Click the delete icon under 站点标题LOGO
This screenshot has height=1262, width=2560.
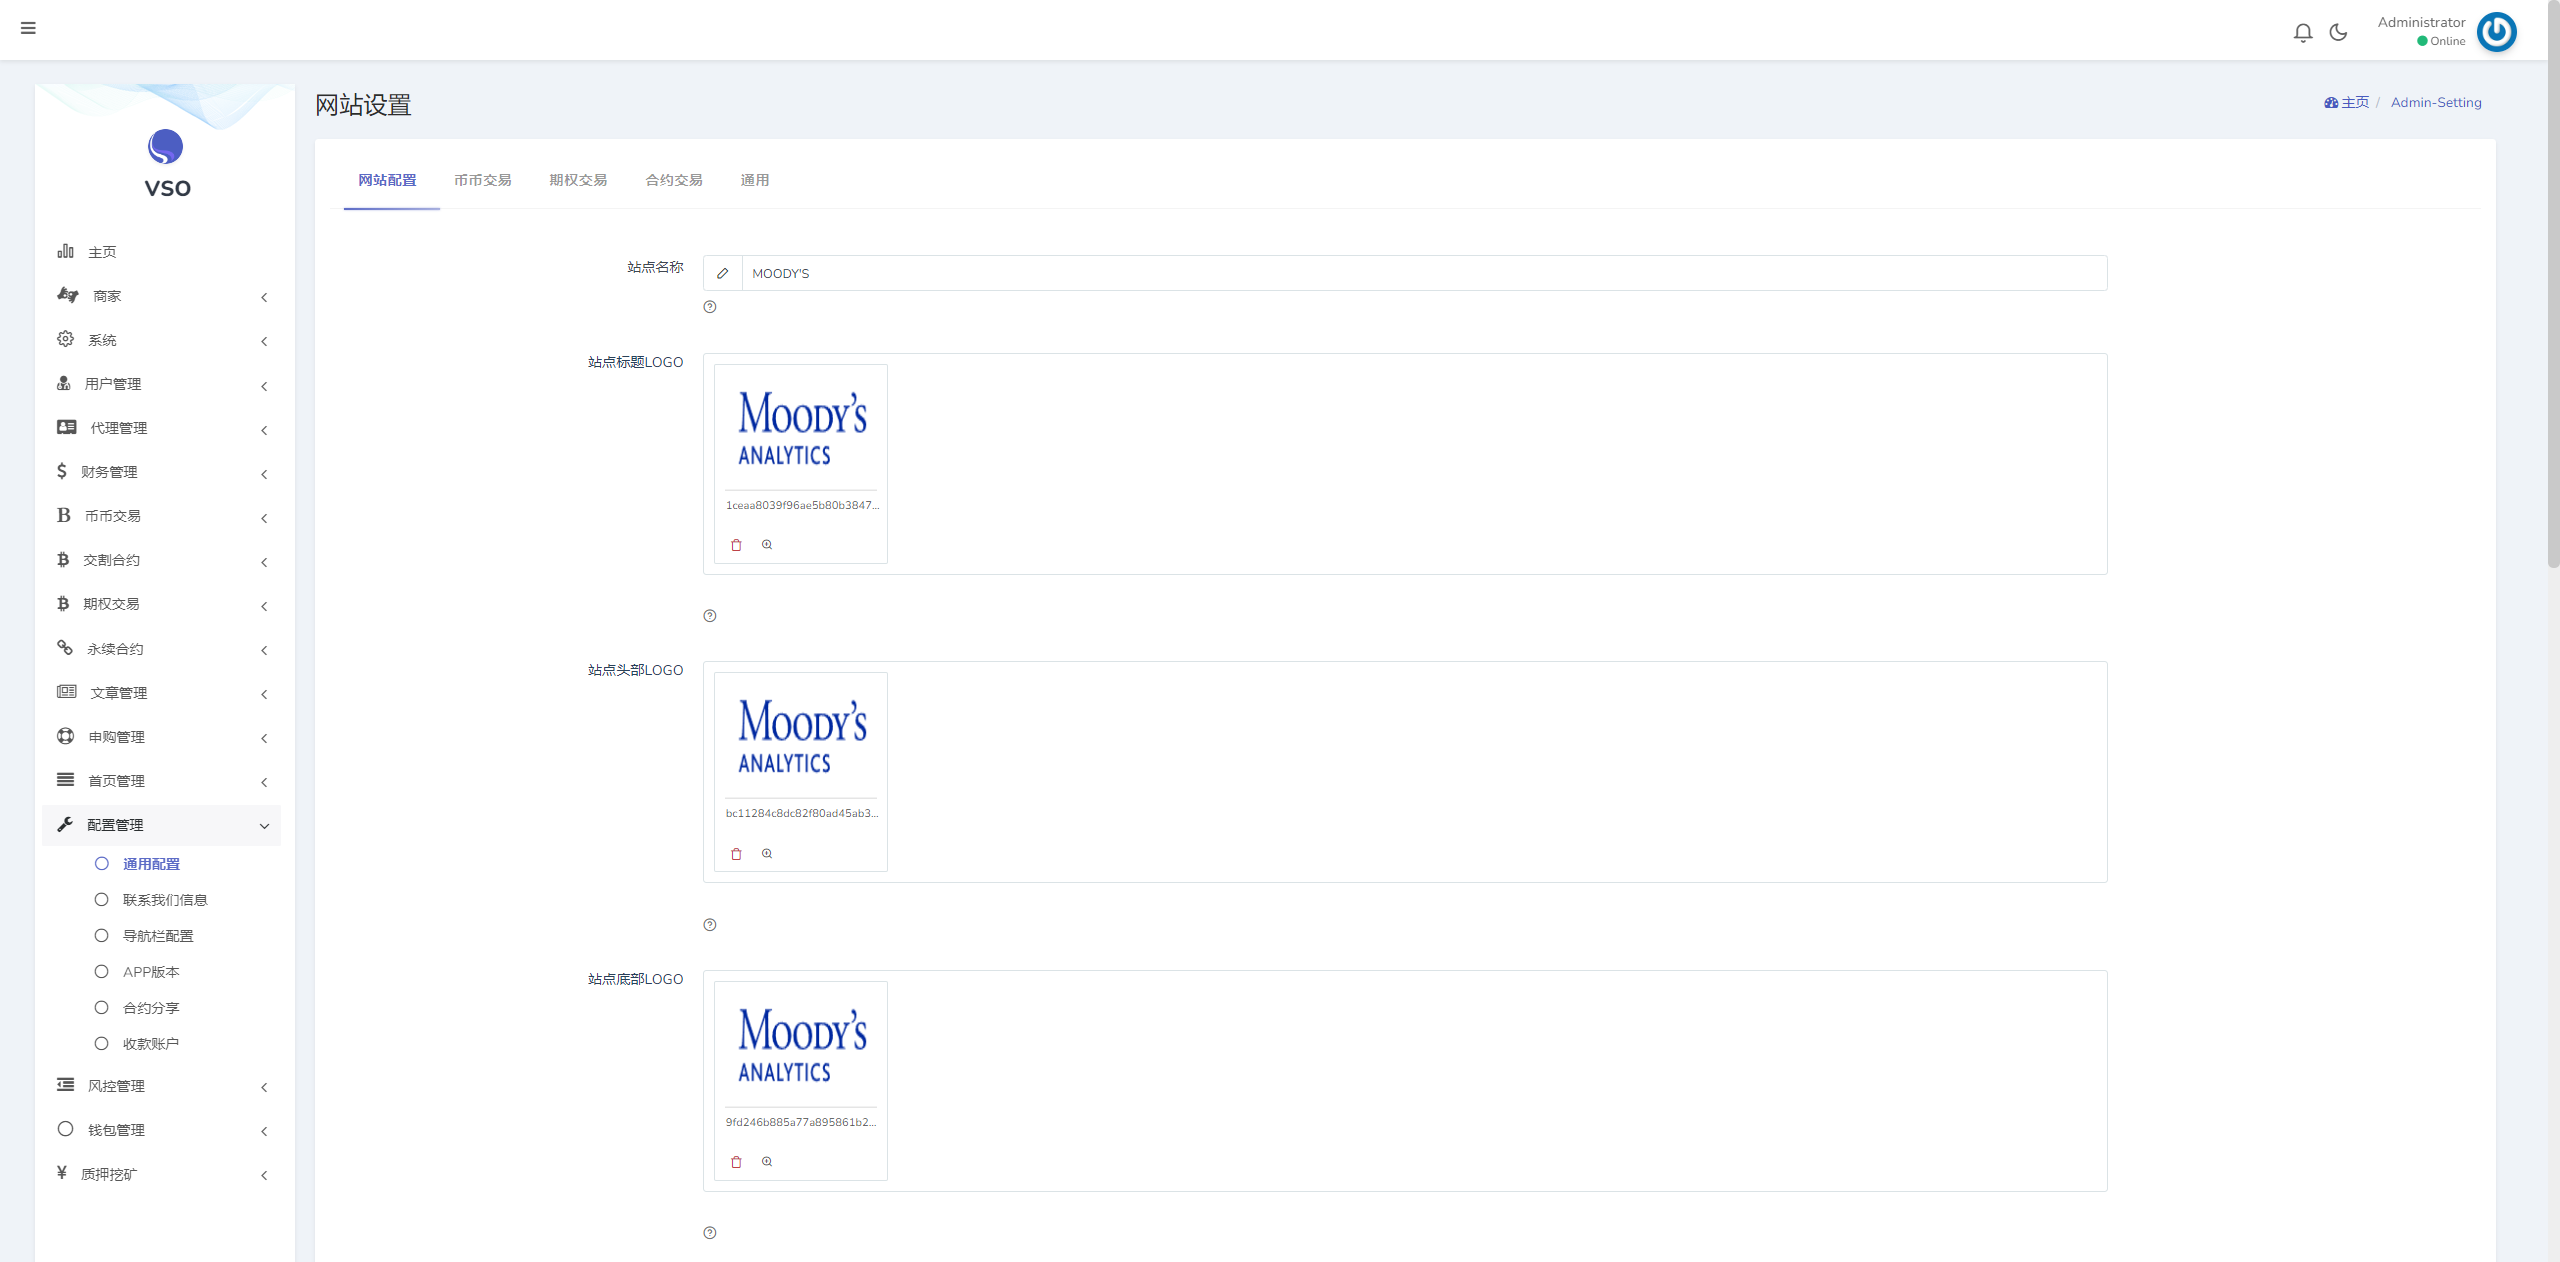coord(736,544)
